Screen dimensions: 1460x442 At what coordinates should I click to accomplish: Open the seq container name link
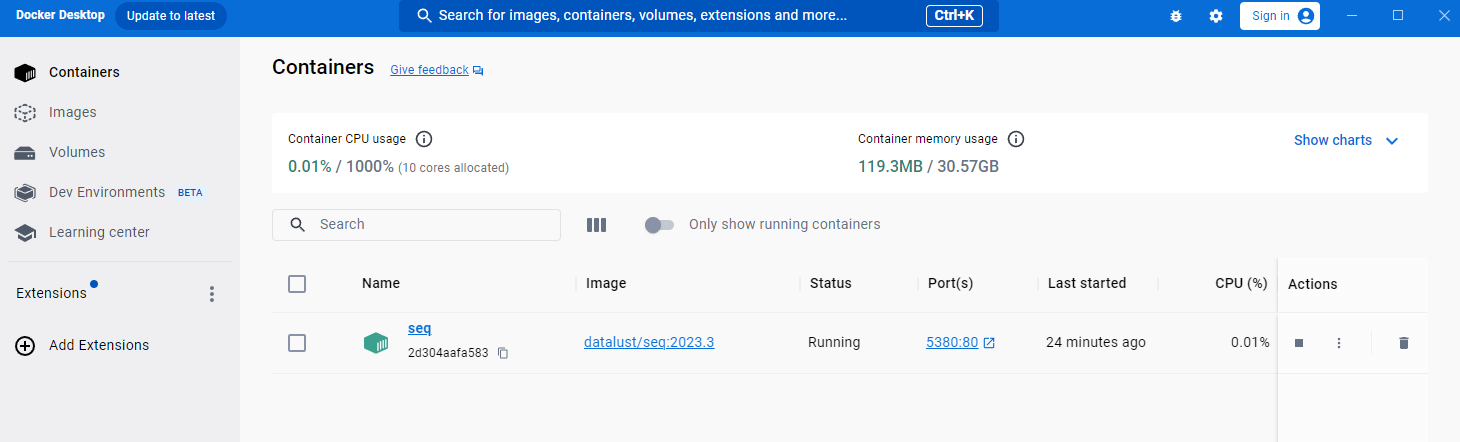(x=420, y=328)
